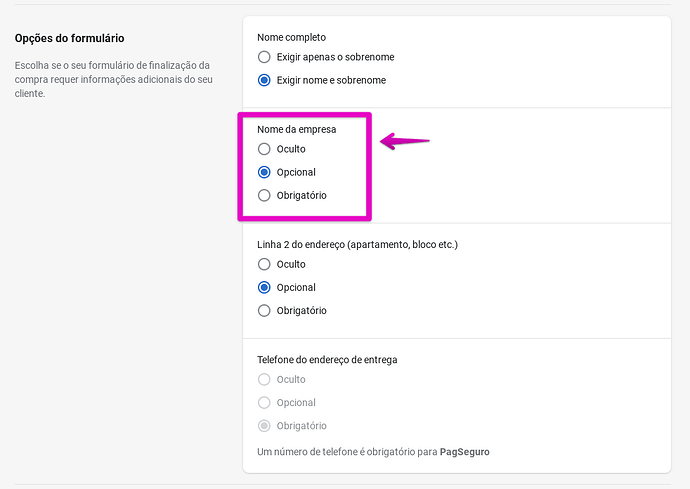This screenshot has height=489, width=690.
Task: Click disabled Obrigatório option under Telefone
Action: (264, 425)
